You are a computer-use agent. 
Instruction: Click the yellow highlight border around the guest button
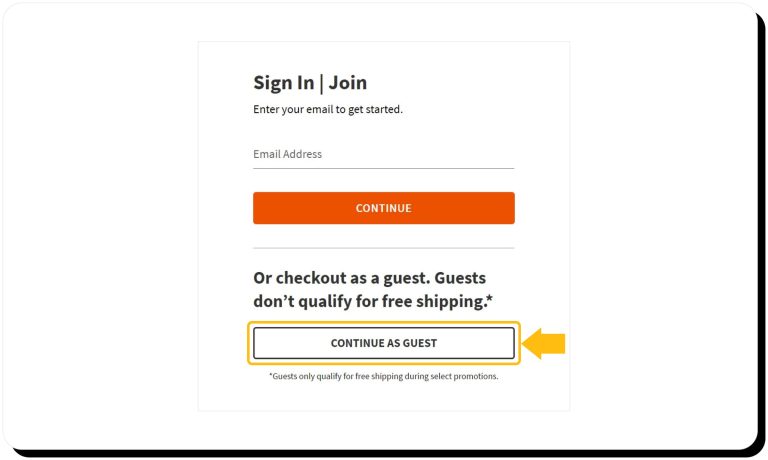click(x=383, y=323)
